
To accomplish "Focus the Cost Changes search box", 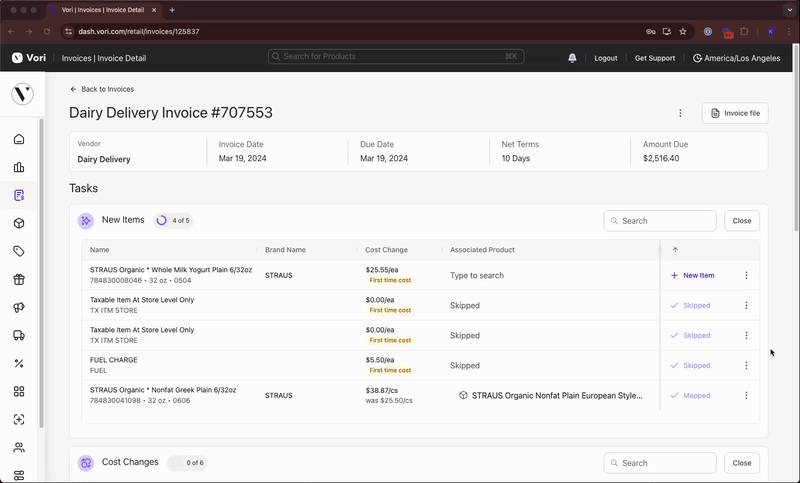I will click(x=660, y=463).
